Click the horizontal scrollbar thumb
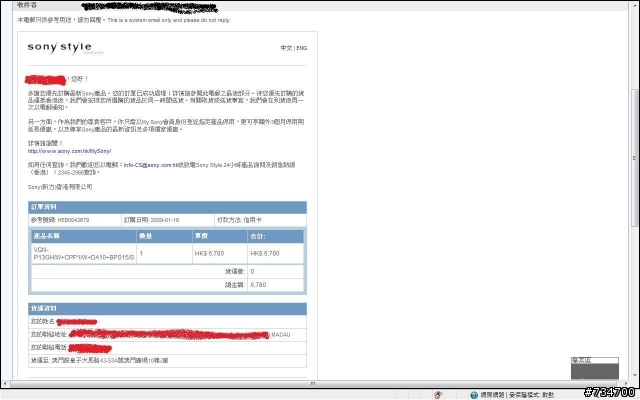 click(313, 383)
